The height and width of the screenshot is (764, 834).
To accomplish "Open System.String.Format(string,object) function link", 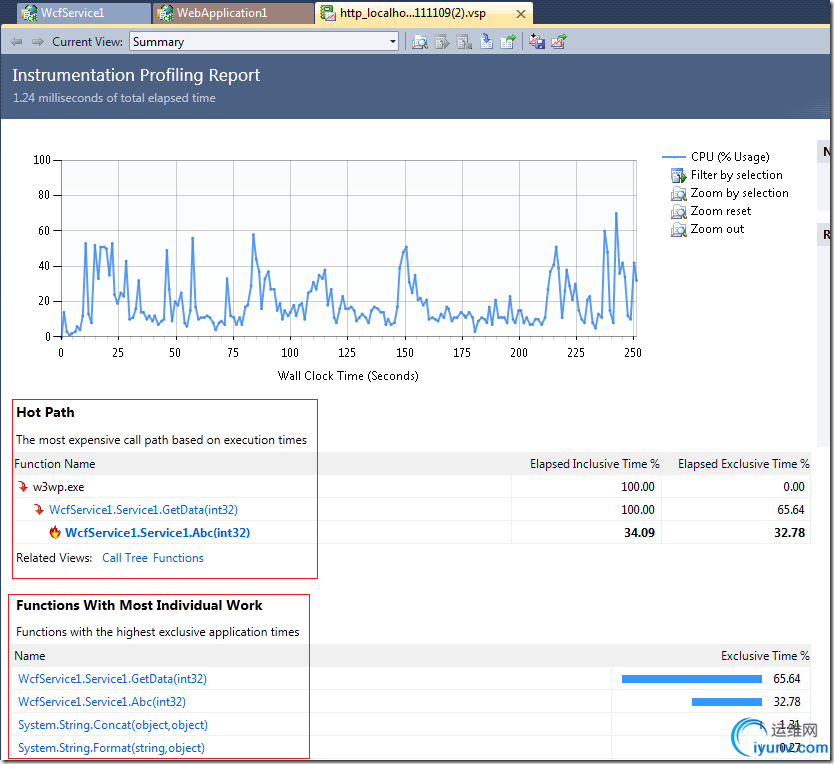I will tap(111, 748).
